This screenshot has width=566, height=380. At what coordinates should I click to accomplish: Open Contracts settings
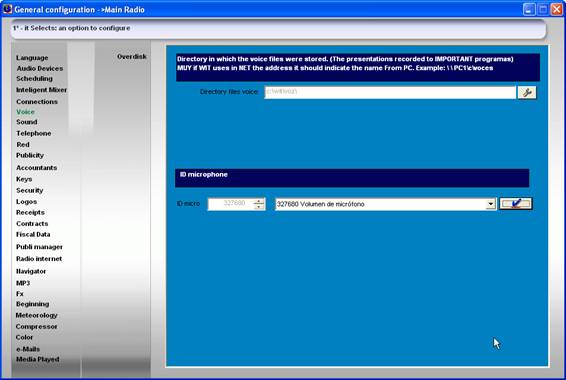click(x=32, y=224)
